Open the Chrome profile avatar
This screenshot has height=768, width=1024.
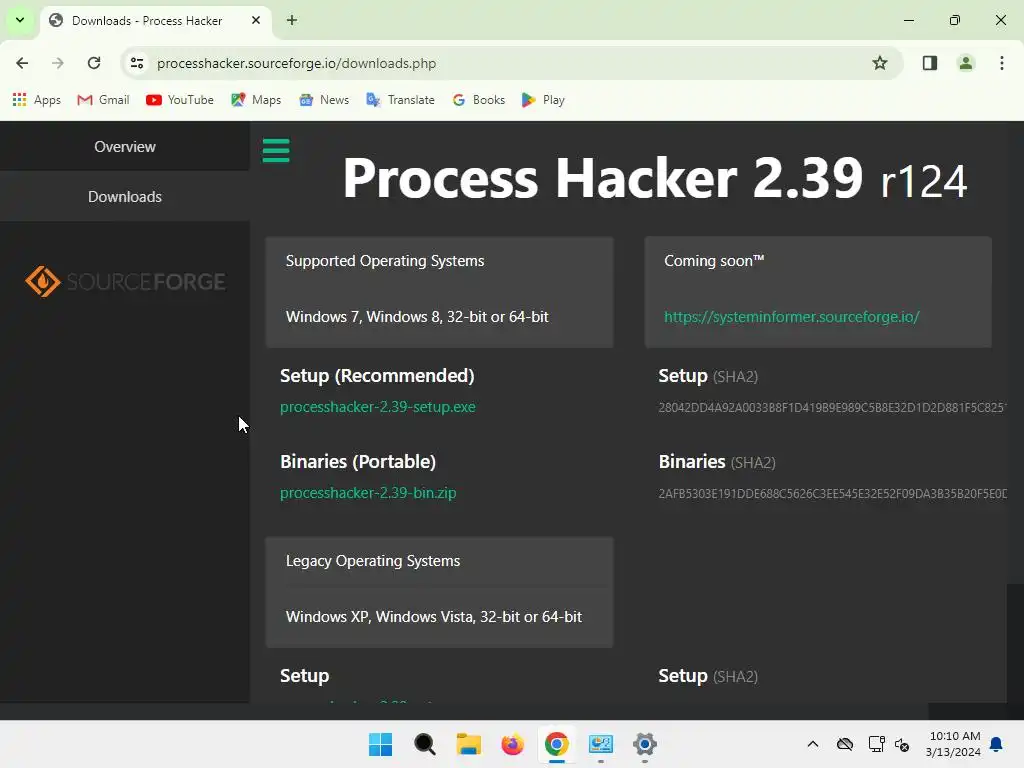(x=965, y=63)
